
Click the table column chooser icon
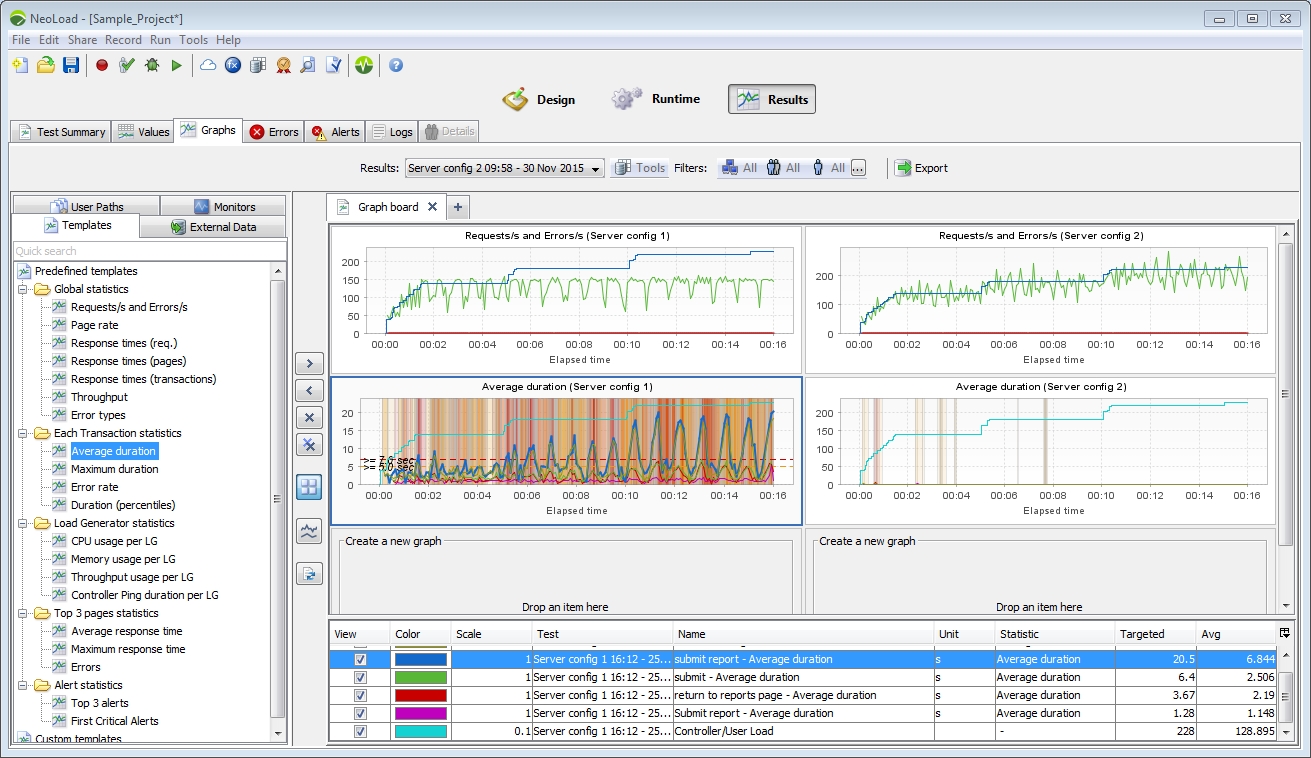(1284, 633)
